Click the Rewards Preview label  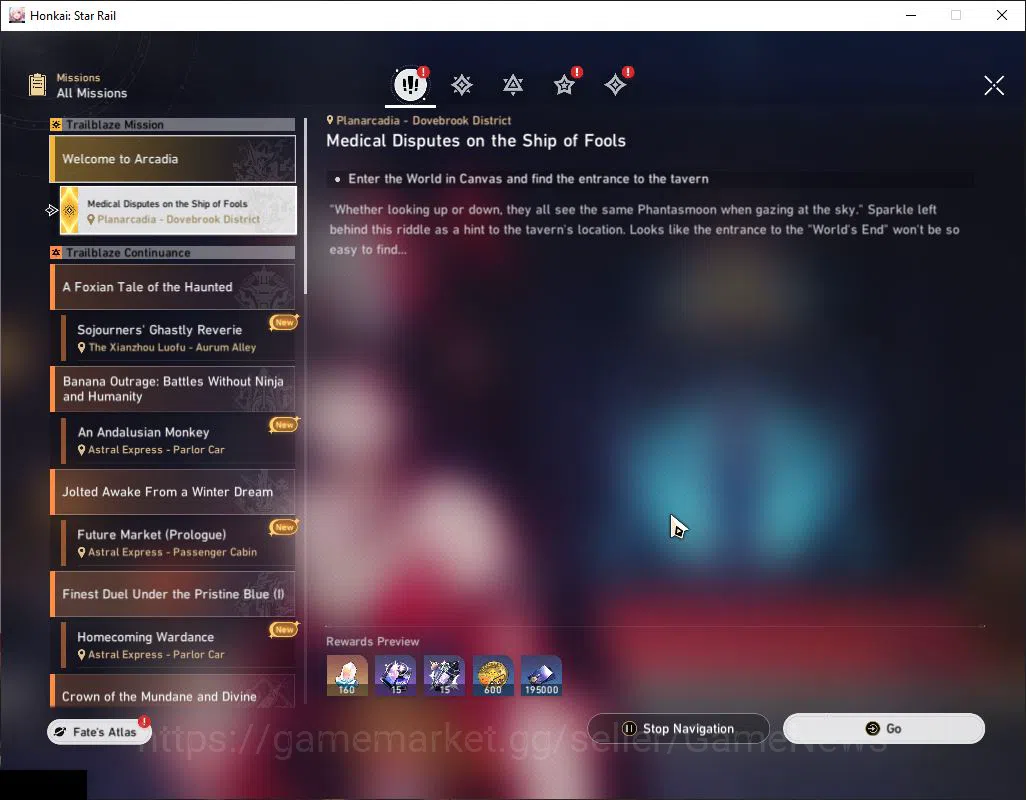pyautogui.click(x=372, y=641)
